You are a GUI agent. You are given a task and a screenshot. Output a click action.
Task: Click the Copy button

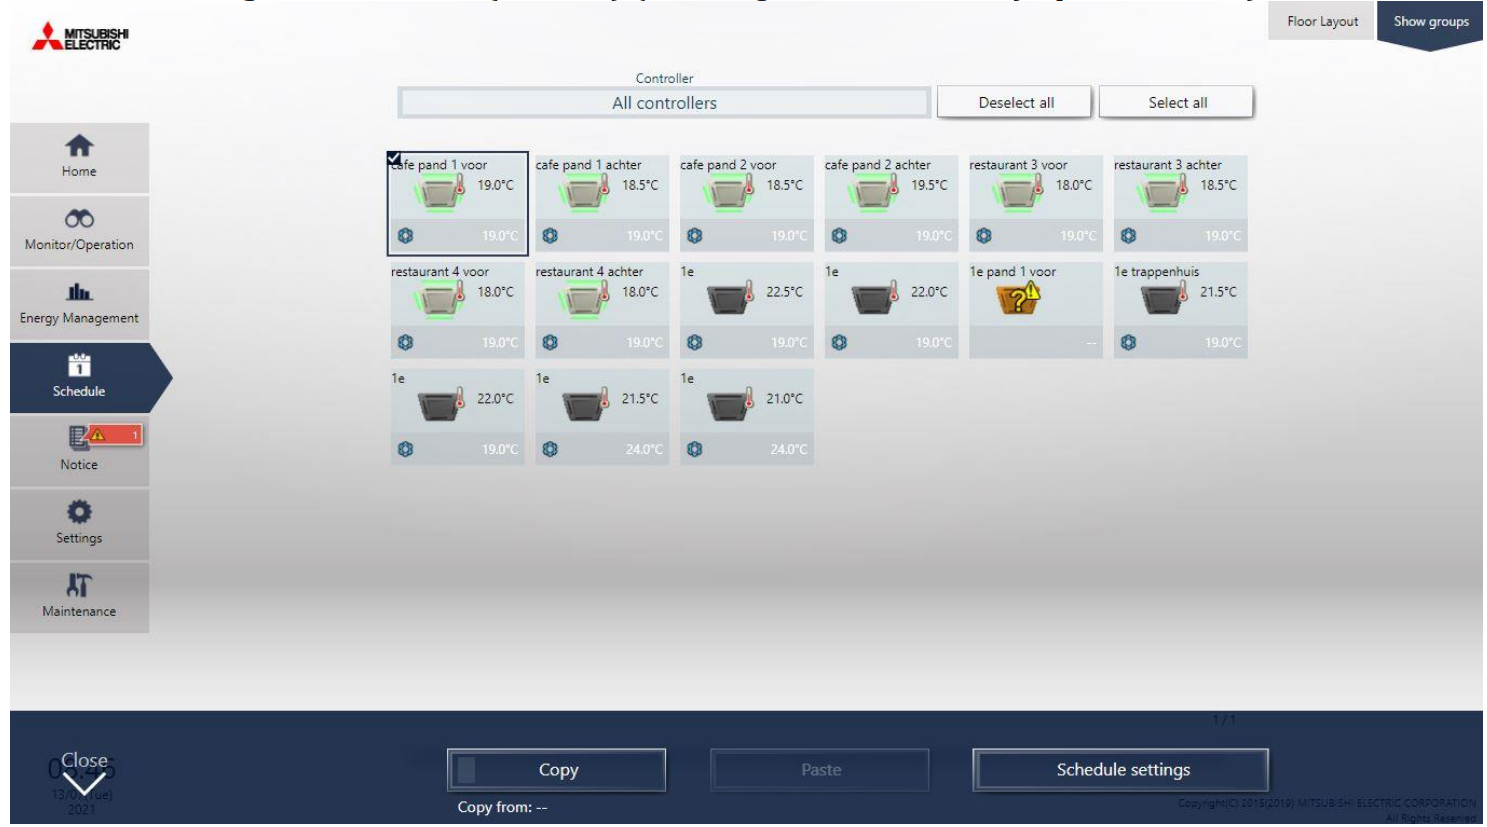point(557,770)
